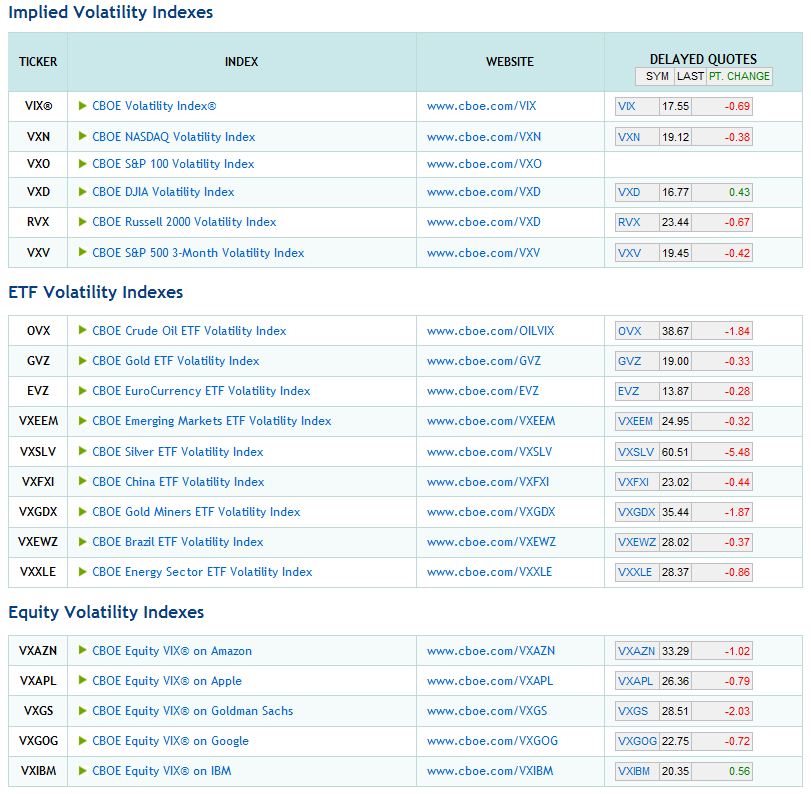Click the ETF Volatility Indexes heading
The image size is (811, 794).
[x=96, y=292]
